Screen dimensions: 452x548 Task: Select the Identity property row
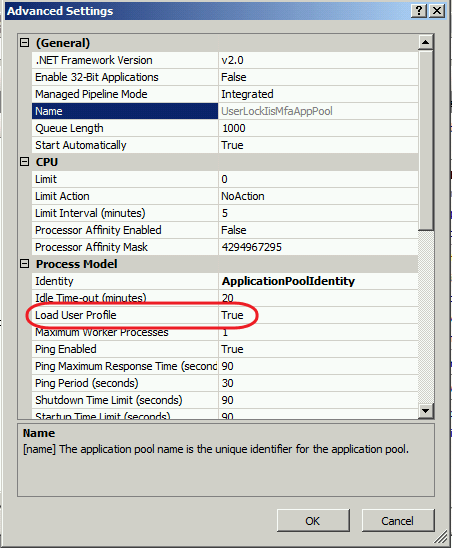(x=225, y=281)
